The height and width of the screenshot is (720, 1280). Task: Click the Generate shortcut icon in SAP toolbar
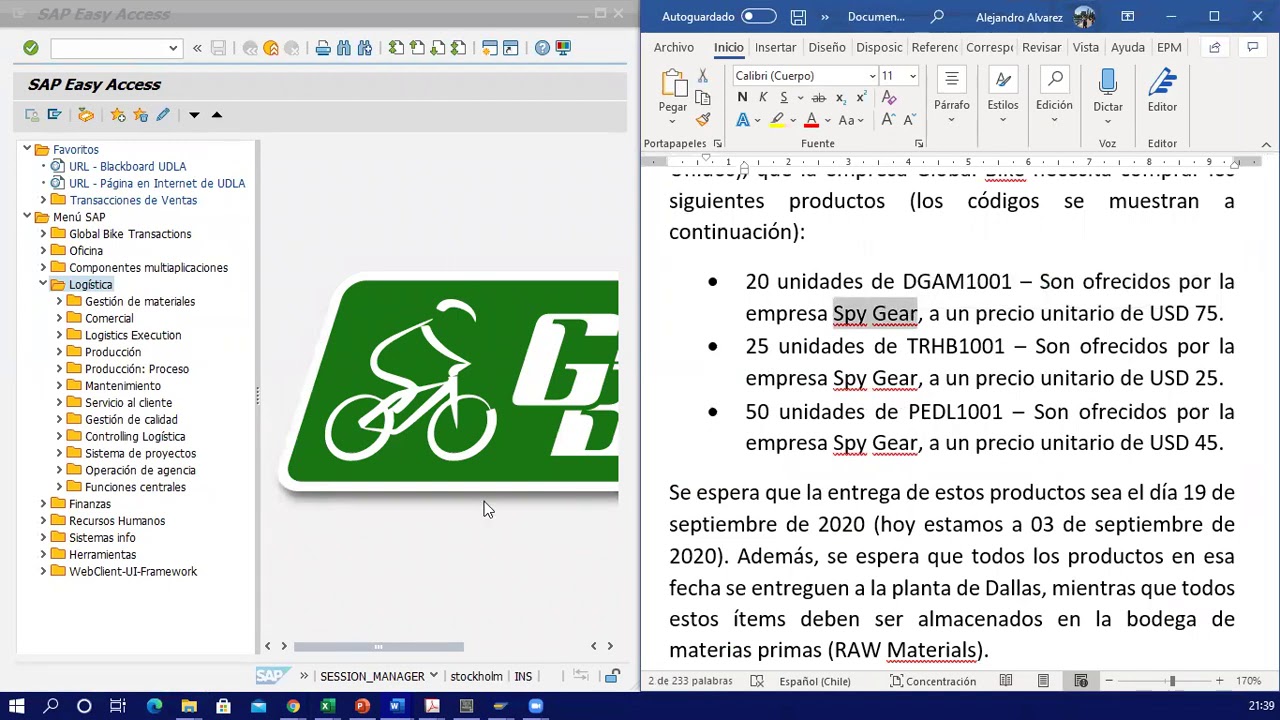(x=511, y=48)
